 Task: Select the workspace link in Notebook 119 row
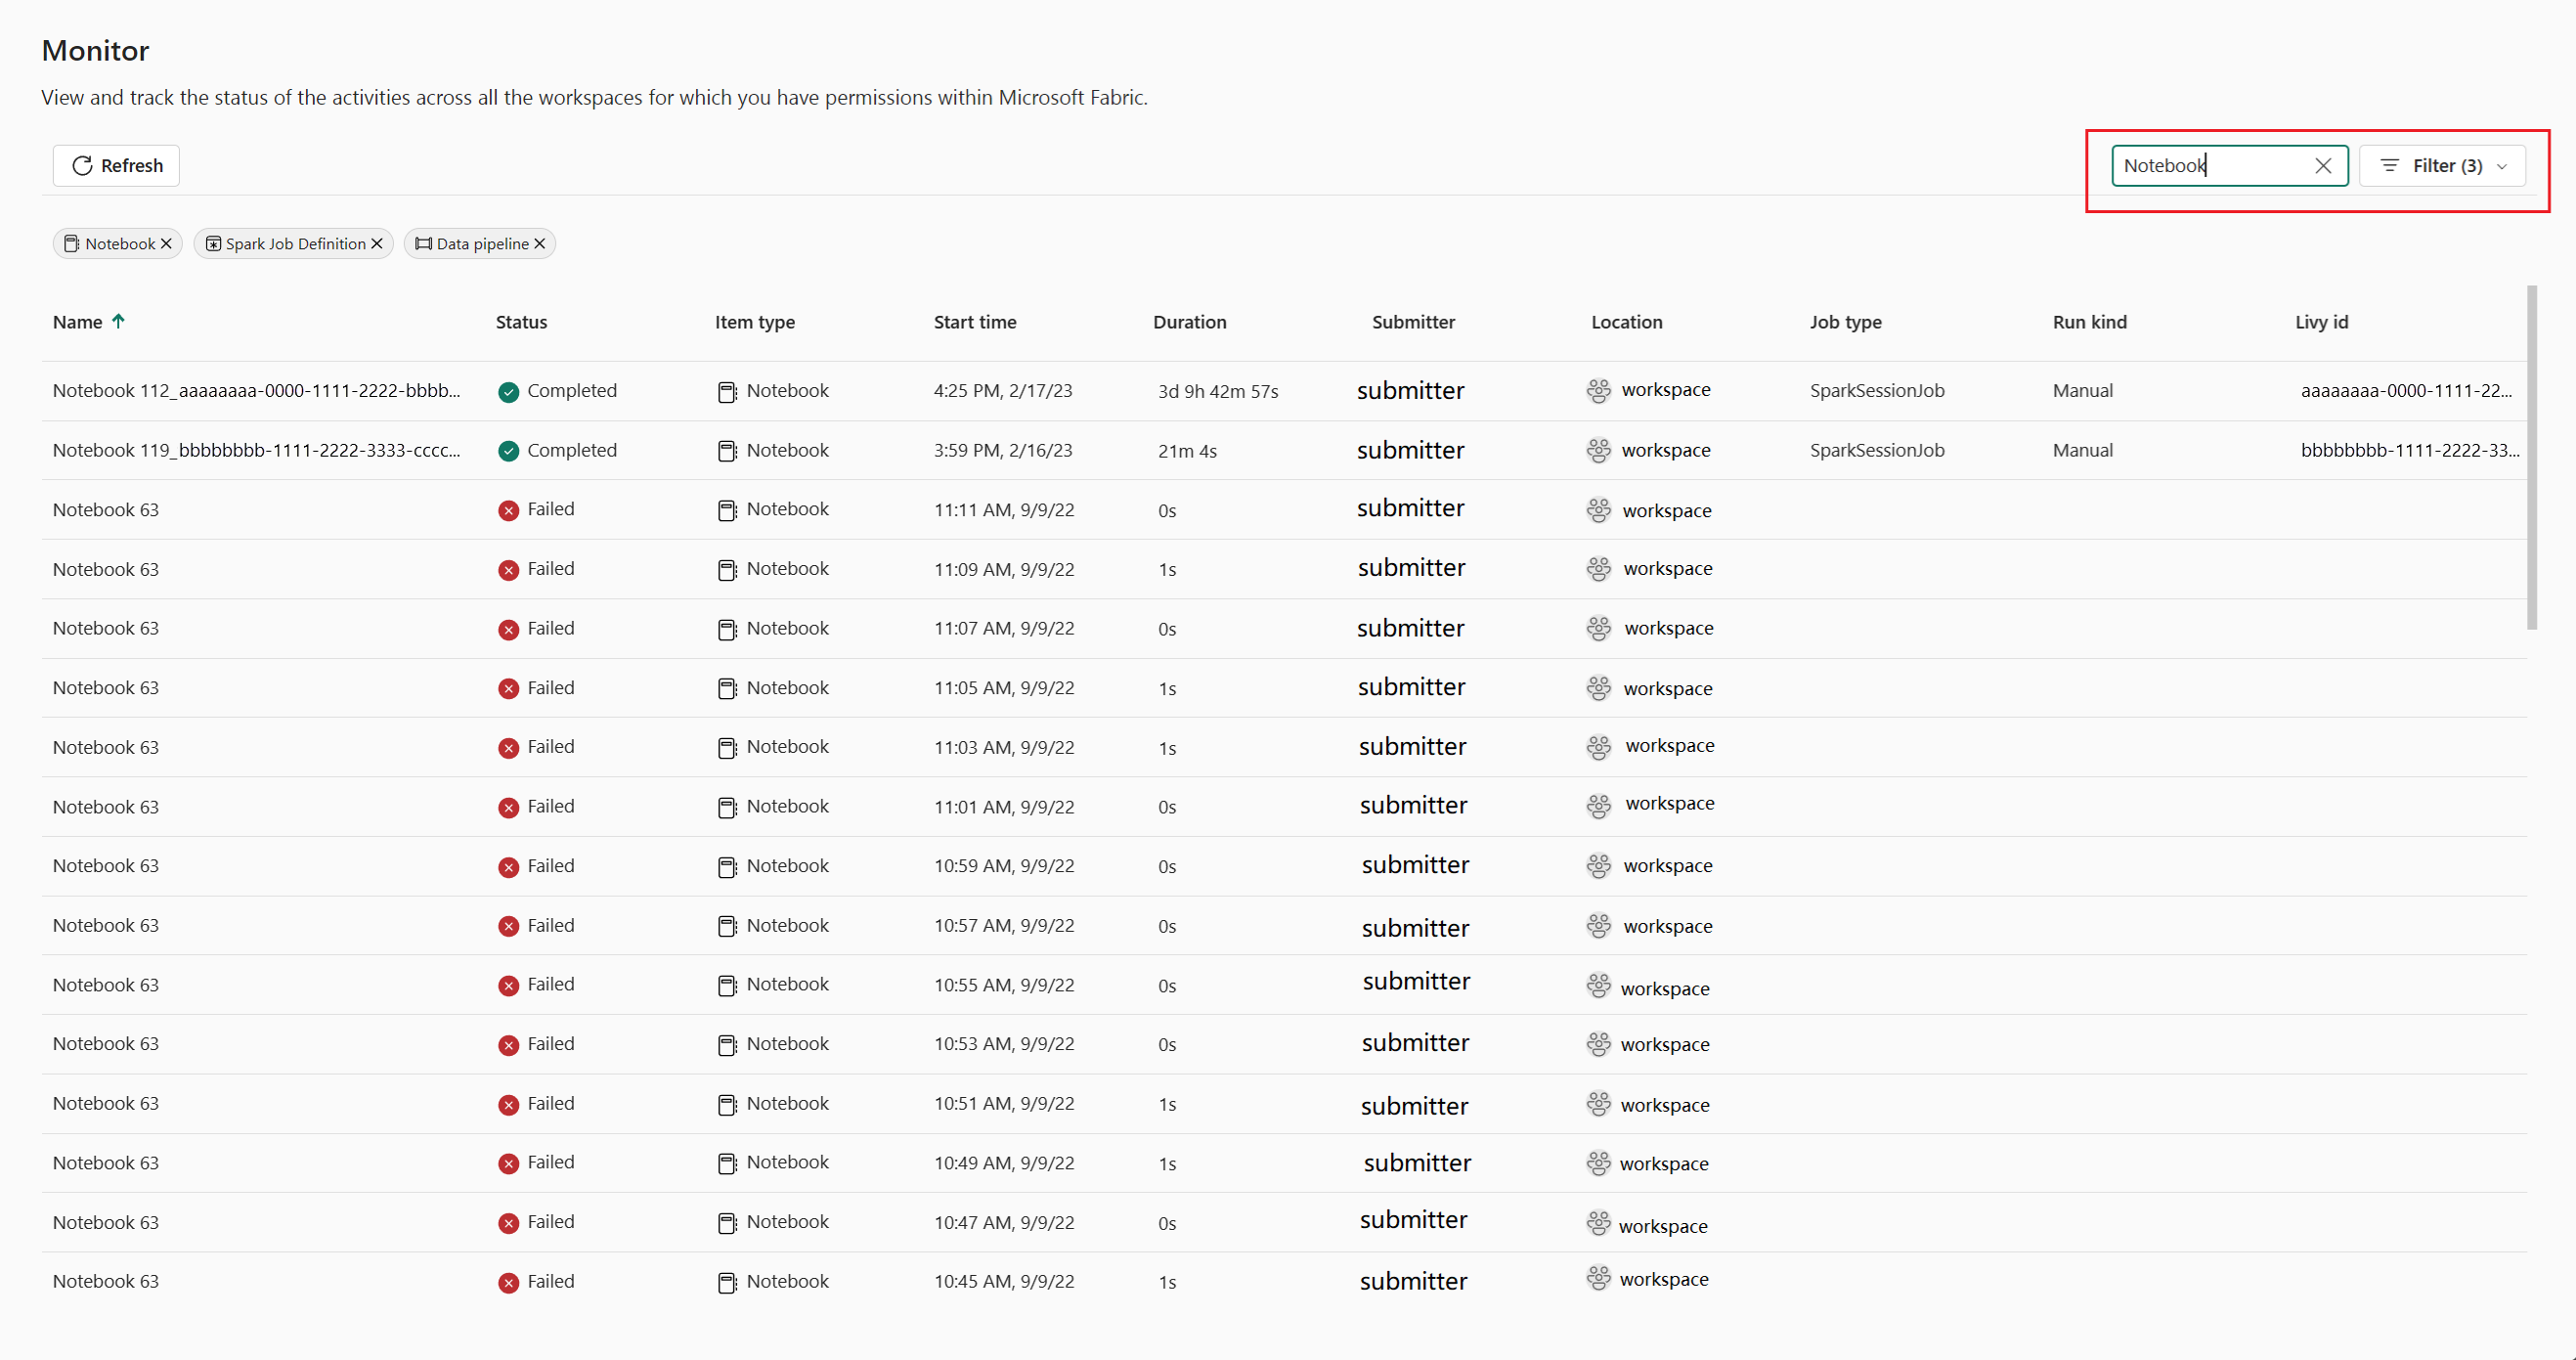1665,451
